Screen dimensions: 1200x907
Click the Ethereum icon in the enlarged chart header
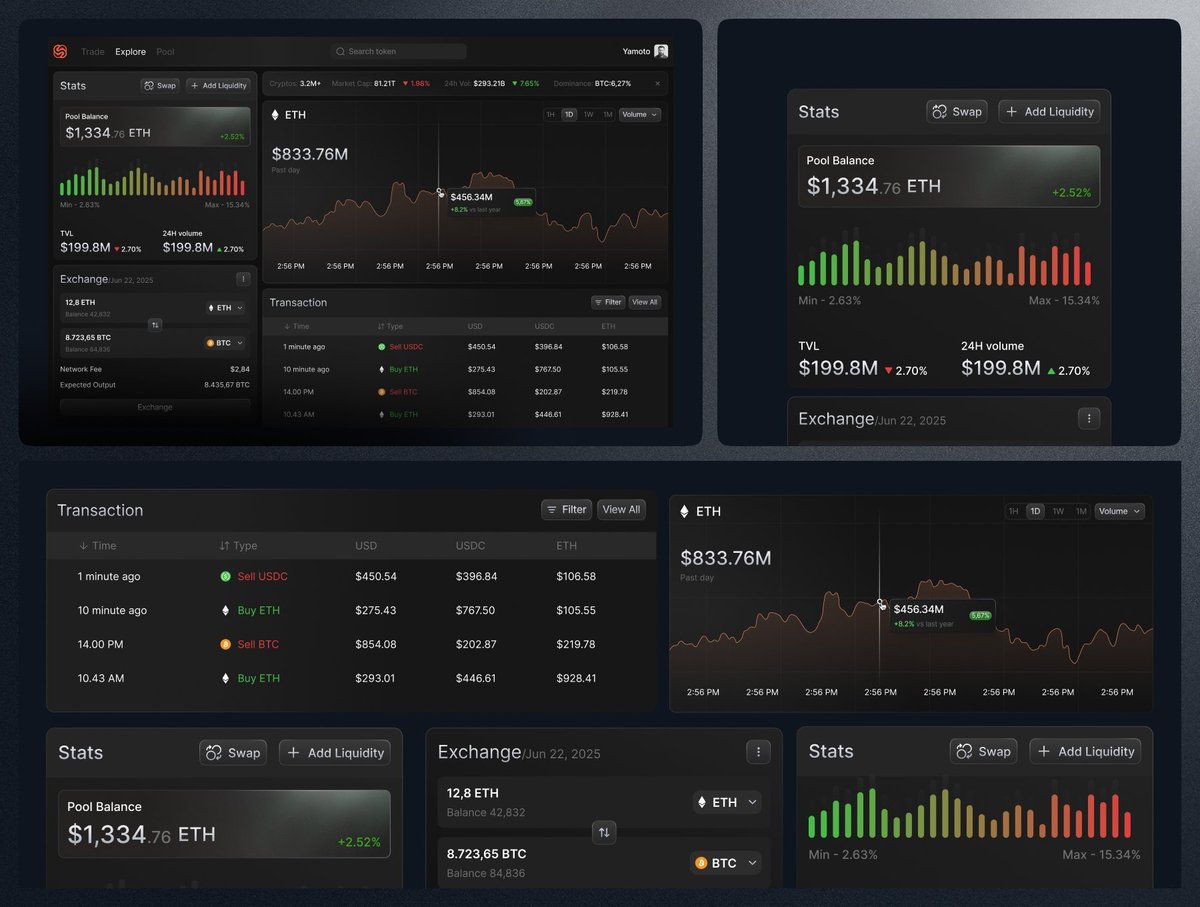coord(684,511)
